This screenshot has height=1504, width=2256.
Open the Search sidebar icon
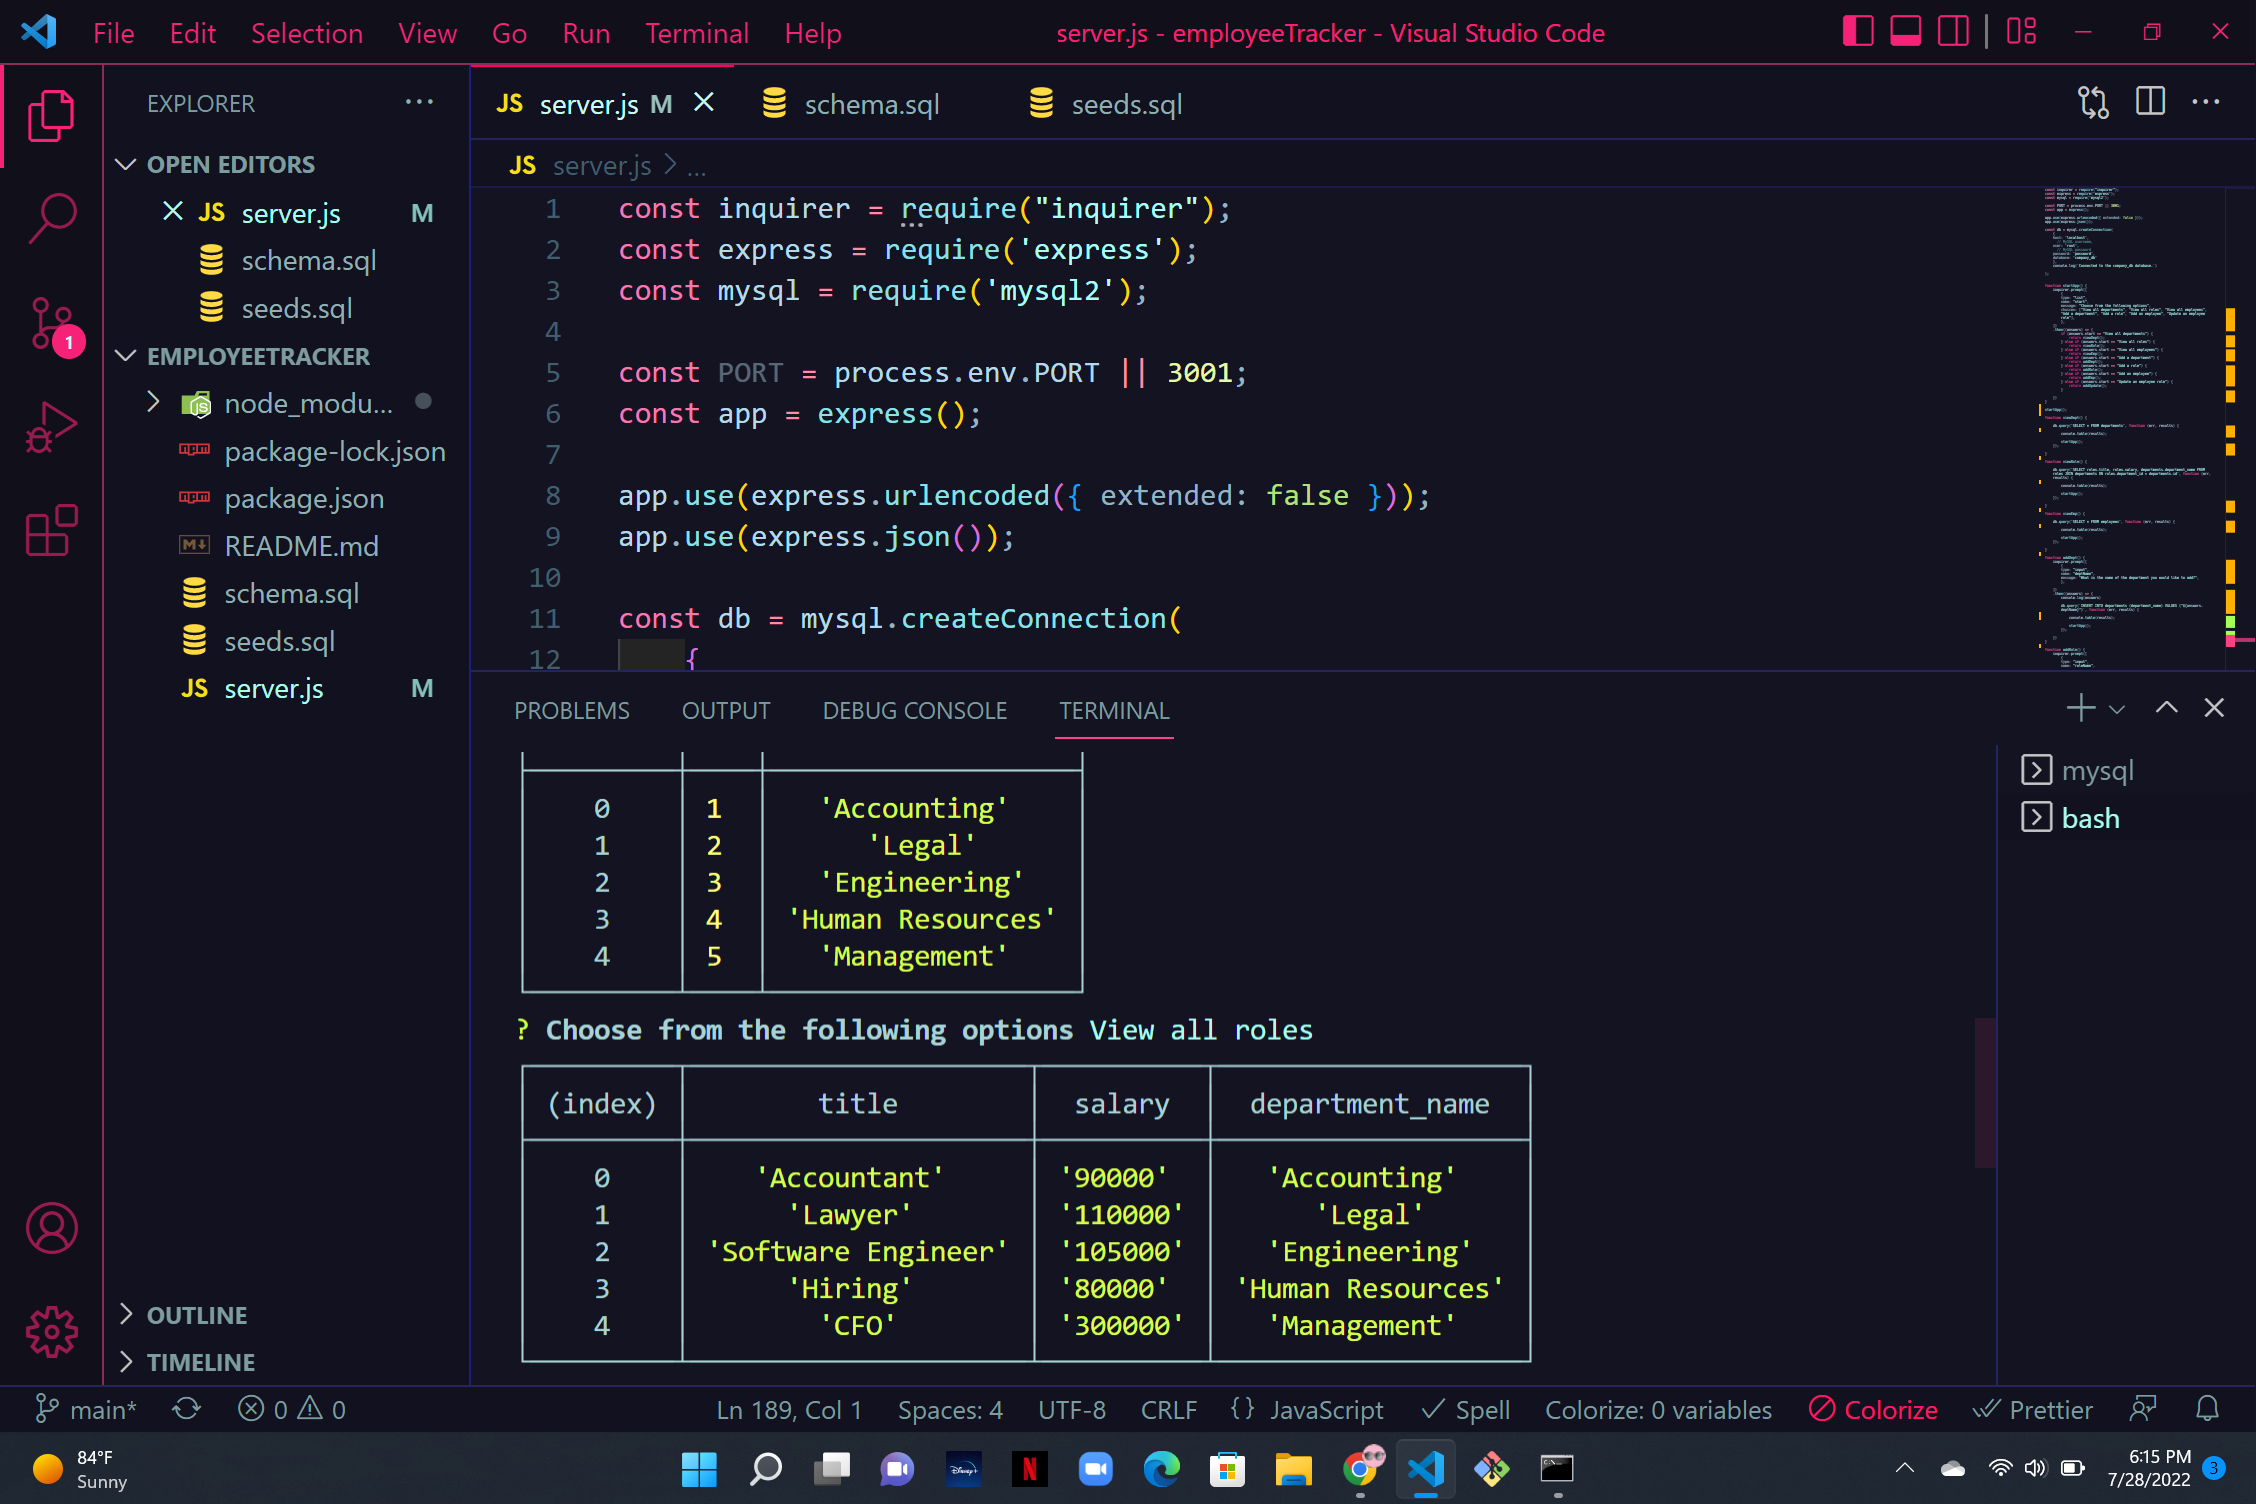51,216
